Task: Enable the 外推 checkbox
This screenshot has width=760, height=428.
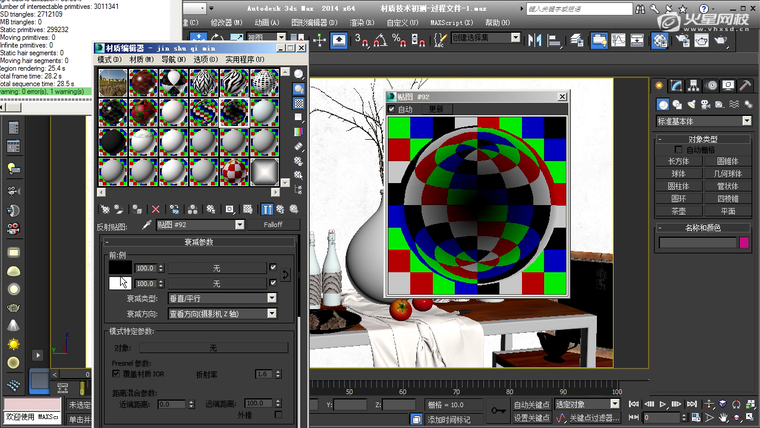Action: click(278, 414)
